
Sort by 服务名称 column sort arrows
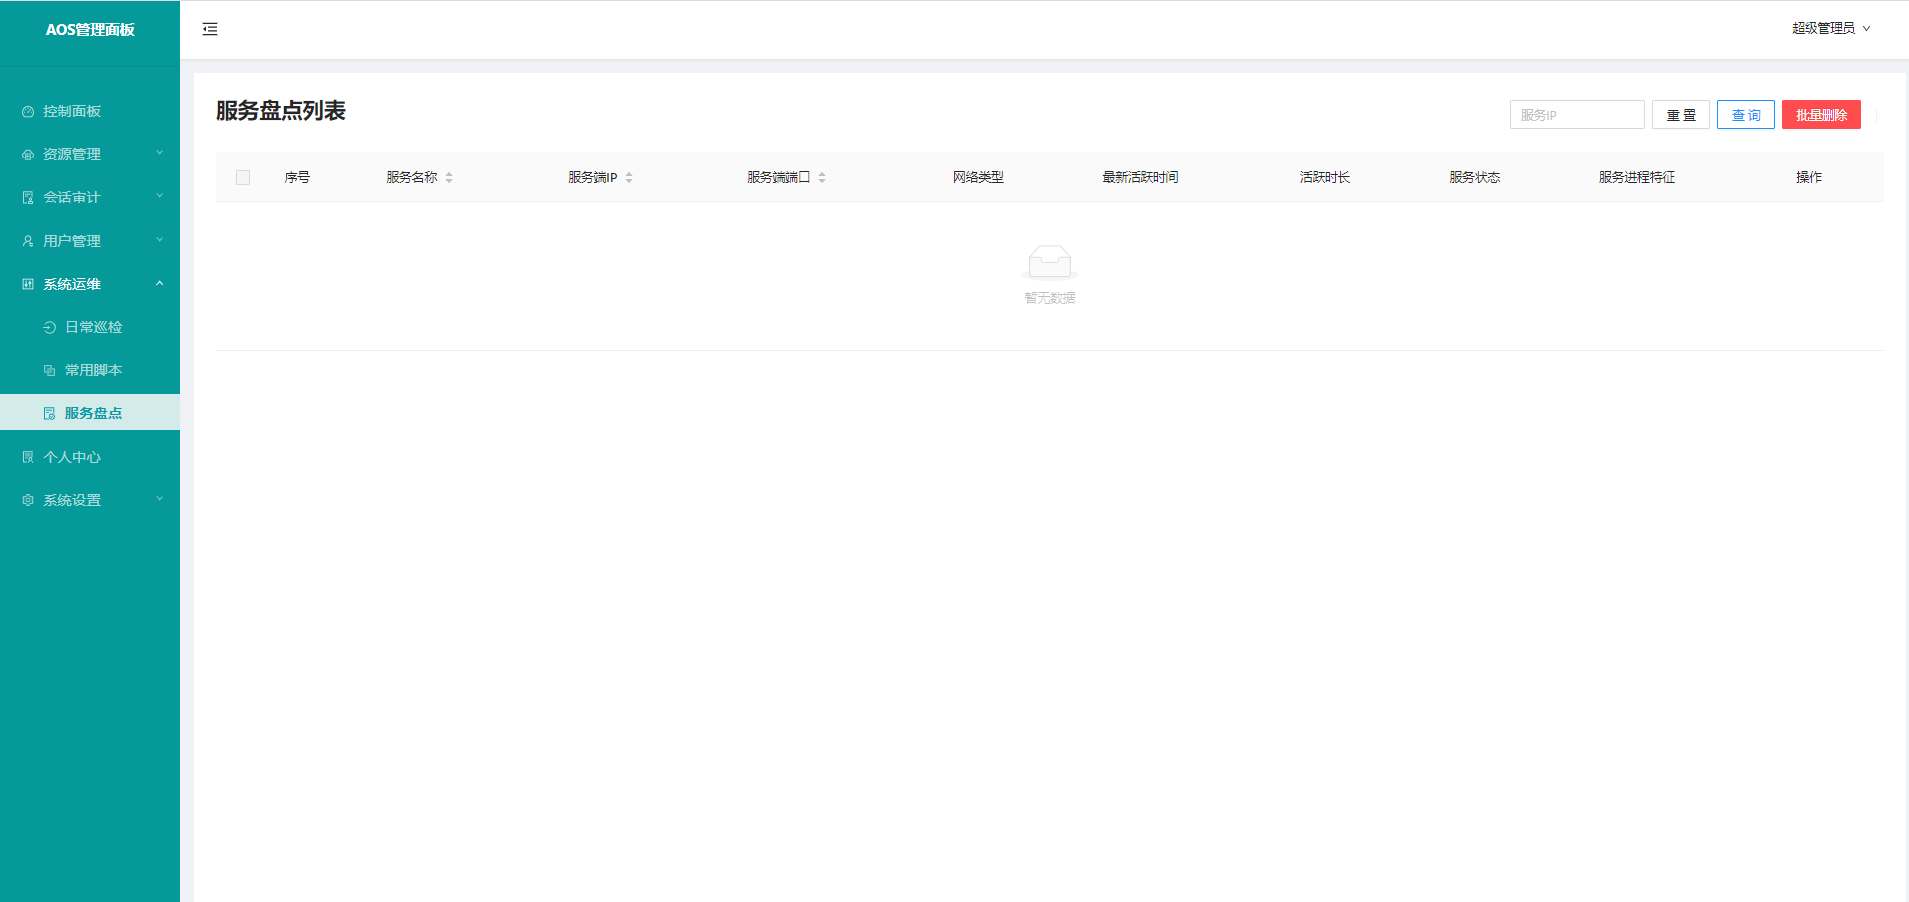click(449, 178)
